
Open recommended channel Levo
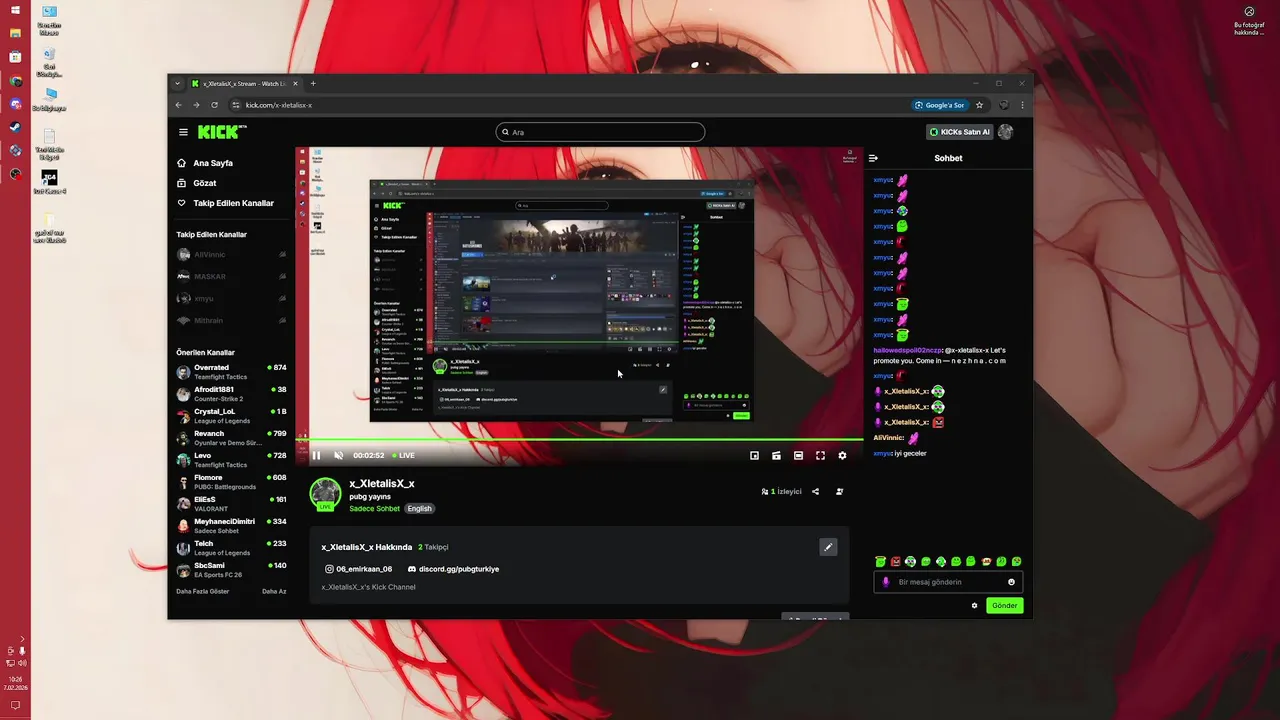pos(231,460)
